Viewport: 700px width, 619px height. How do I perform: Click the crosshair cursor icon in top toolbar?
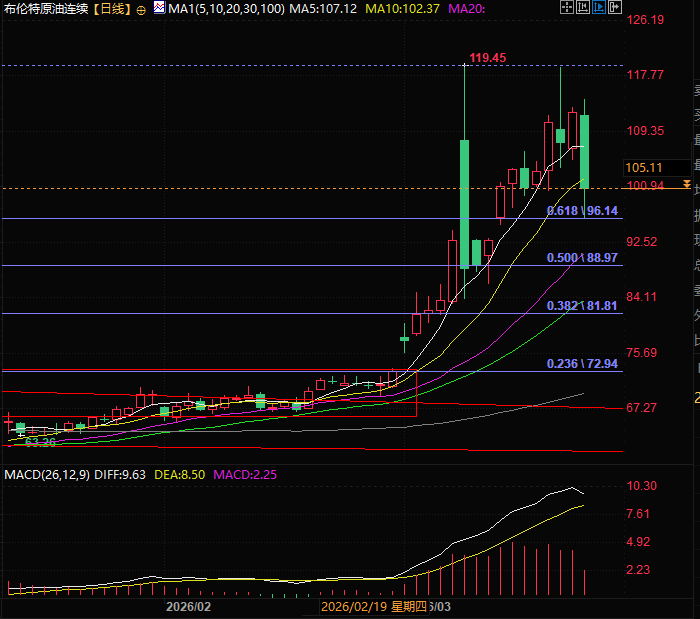point(566,8)
